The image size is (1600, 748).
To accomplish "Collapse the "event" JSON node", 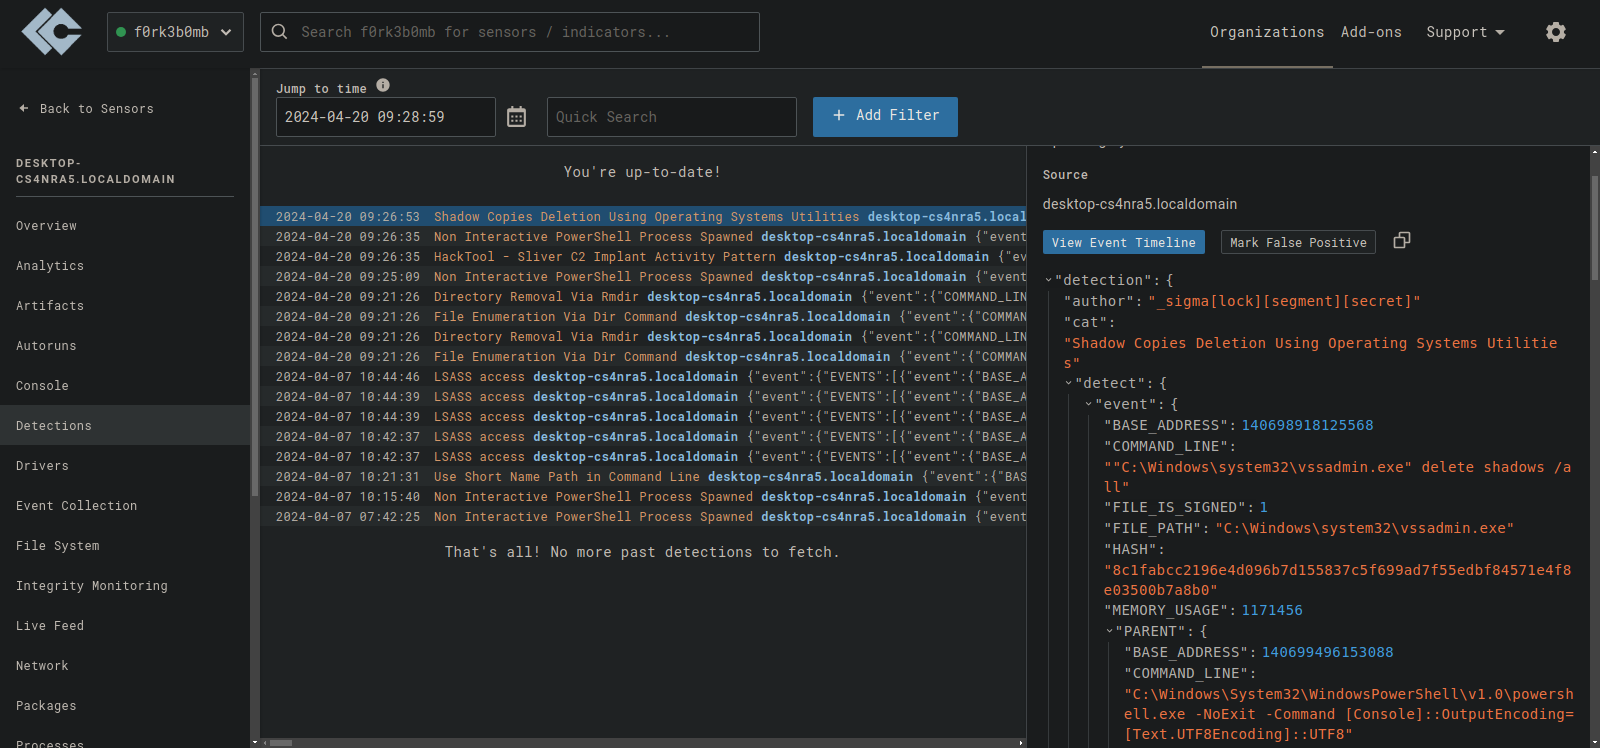I will coord(1089,404).
